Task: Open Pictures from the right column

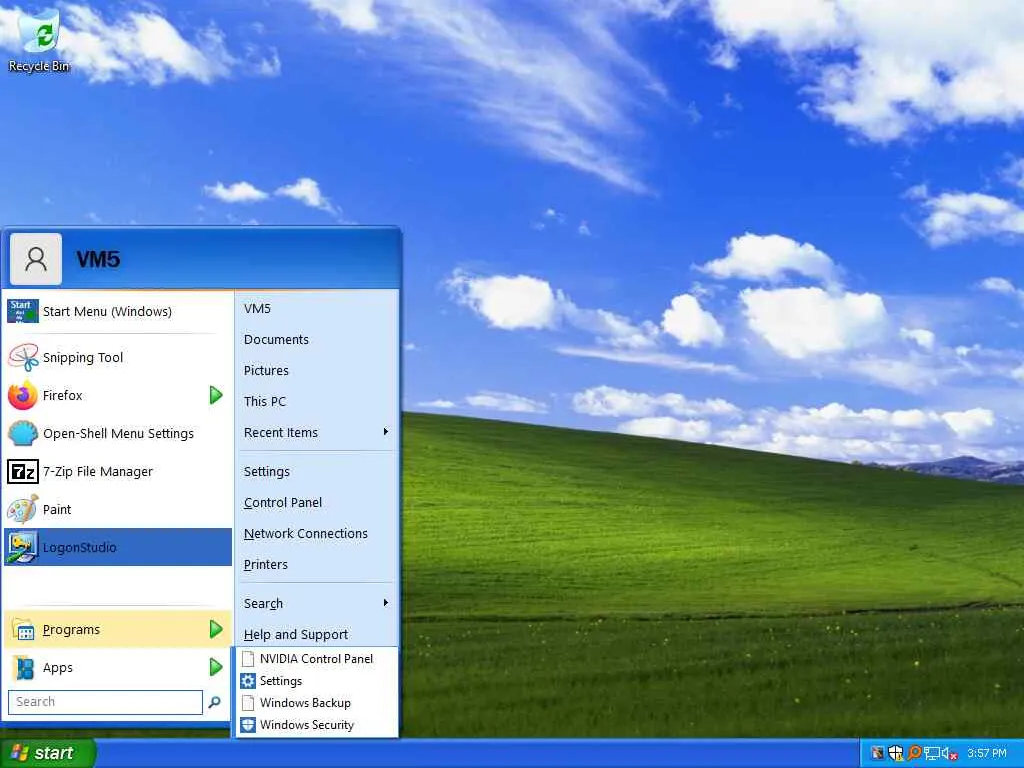Action: [x=266, y=370]
